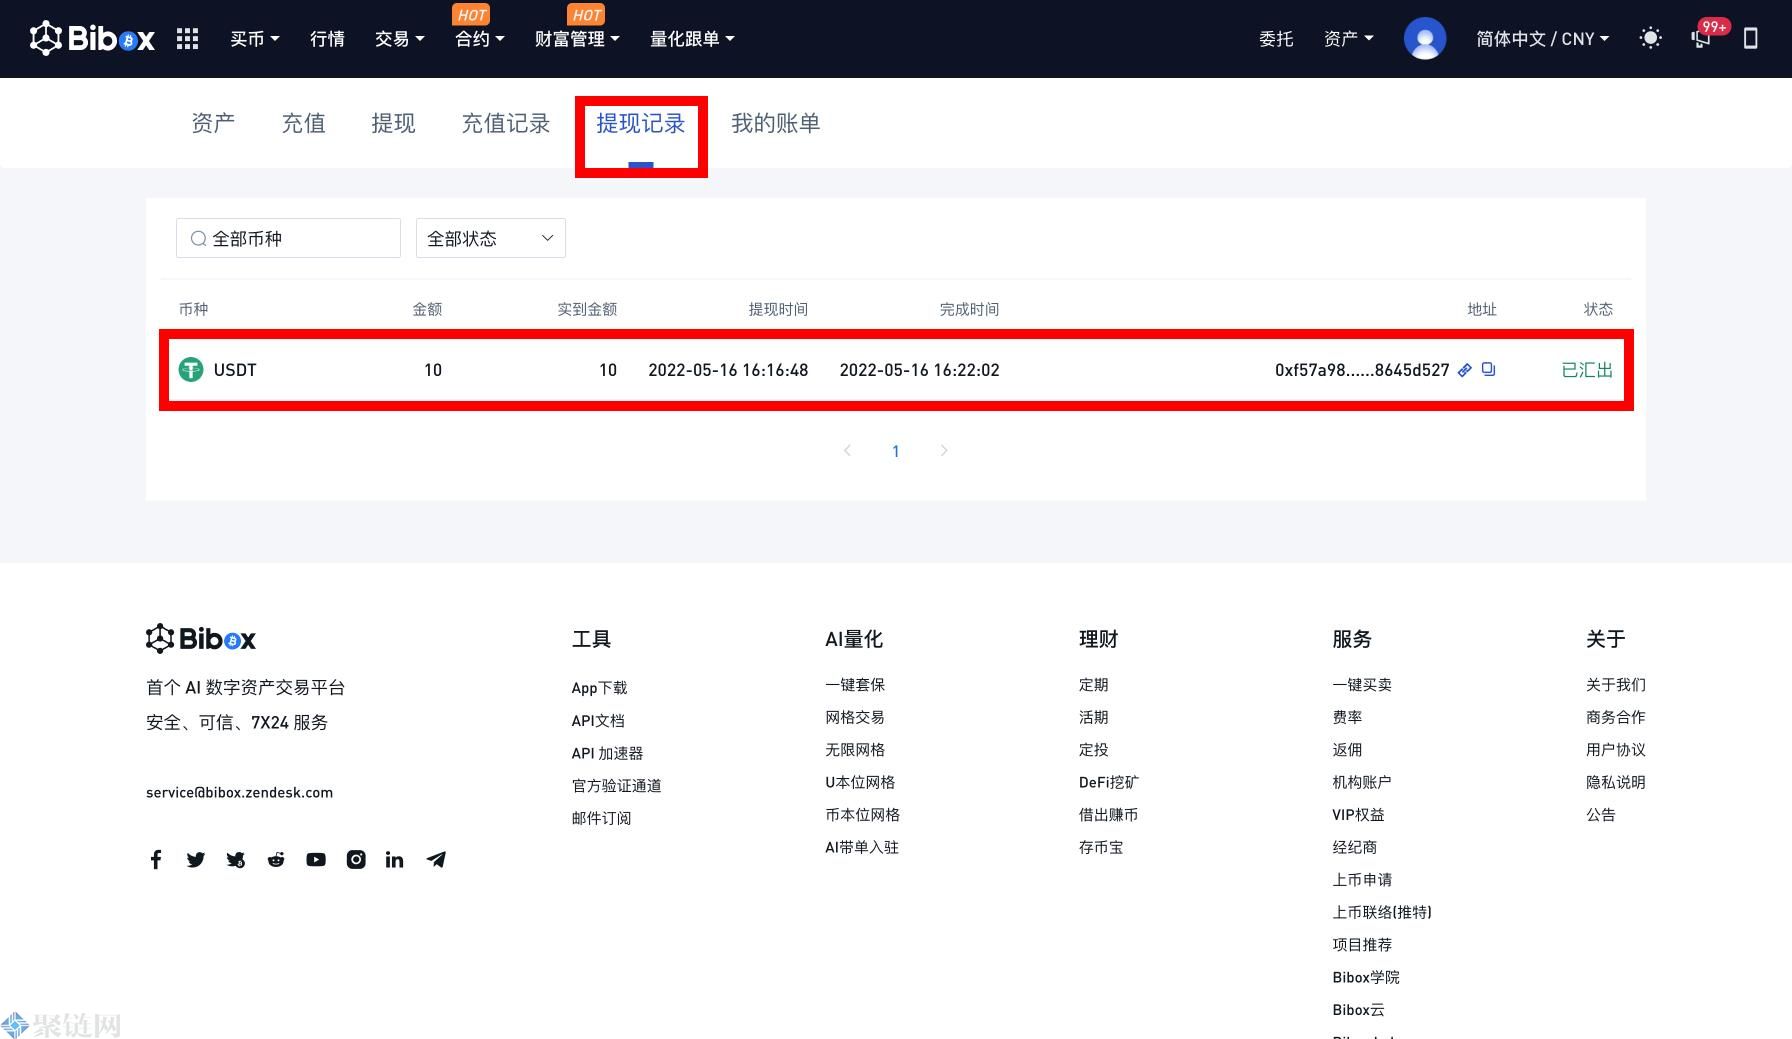Screen dimensions: 1792x1039
Task: Click the Bibox logo in the footer
Action: (201, 638)
